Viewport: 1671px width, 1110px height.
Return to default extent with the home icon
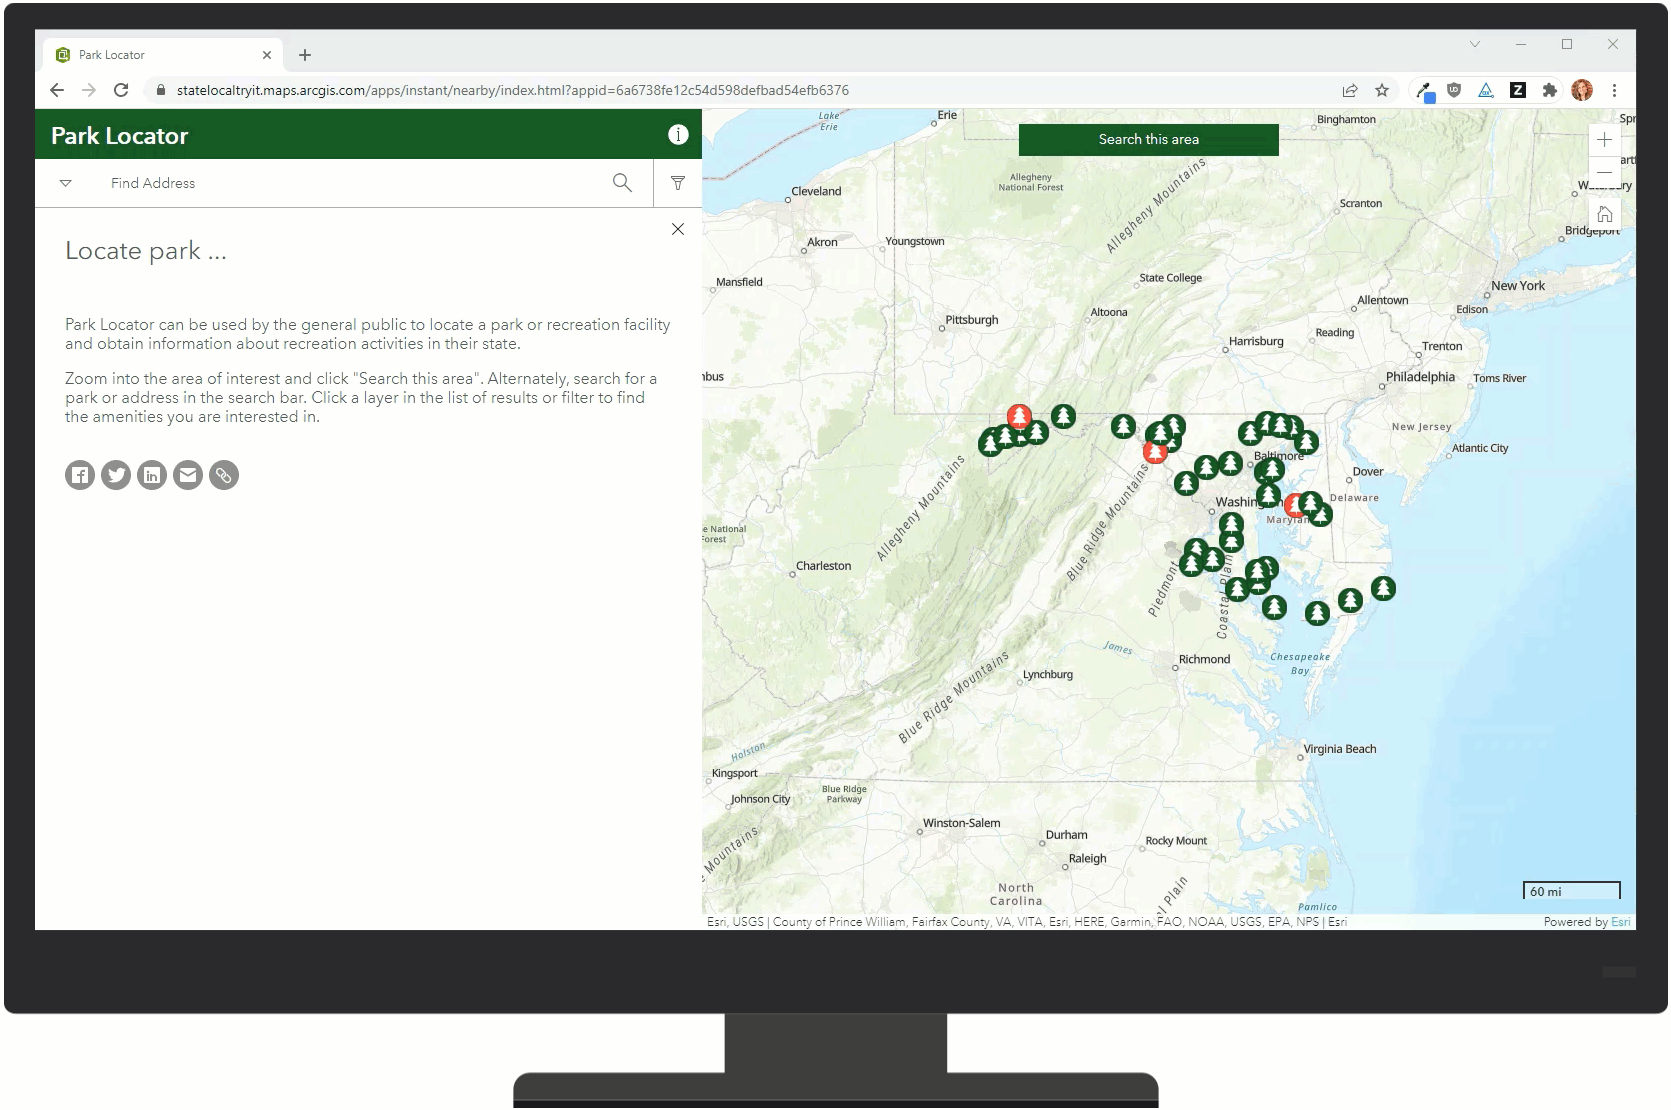coord(1605,213)
